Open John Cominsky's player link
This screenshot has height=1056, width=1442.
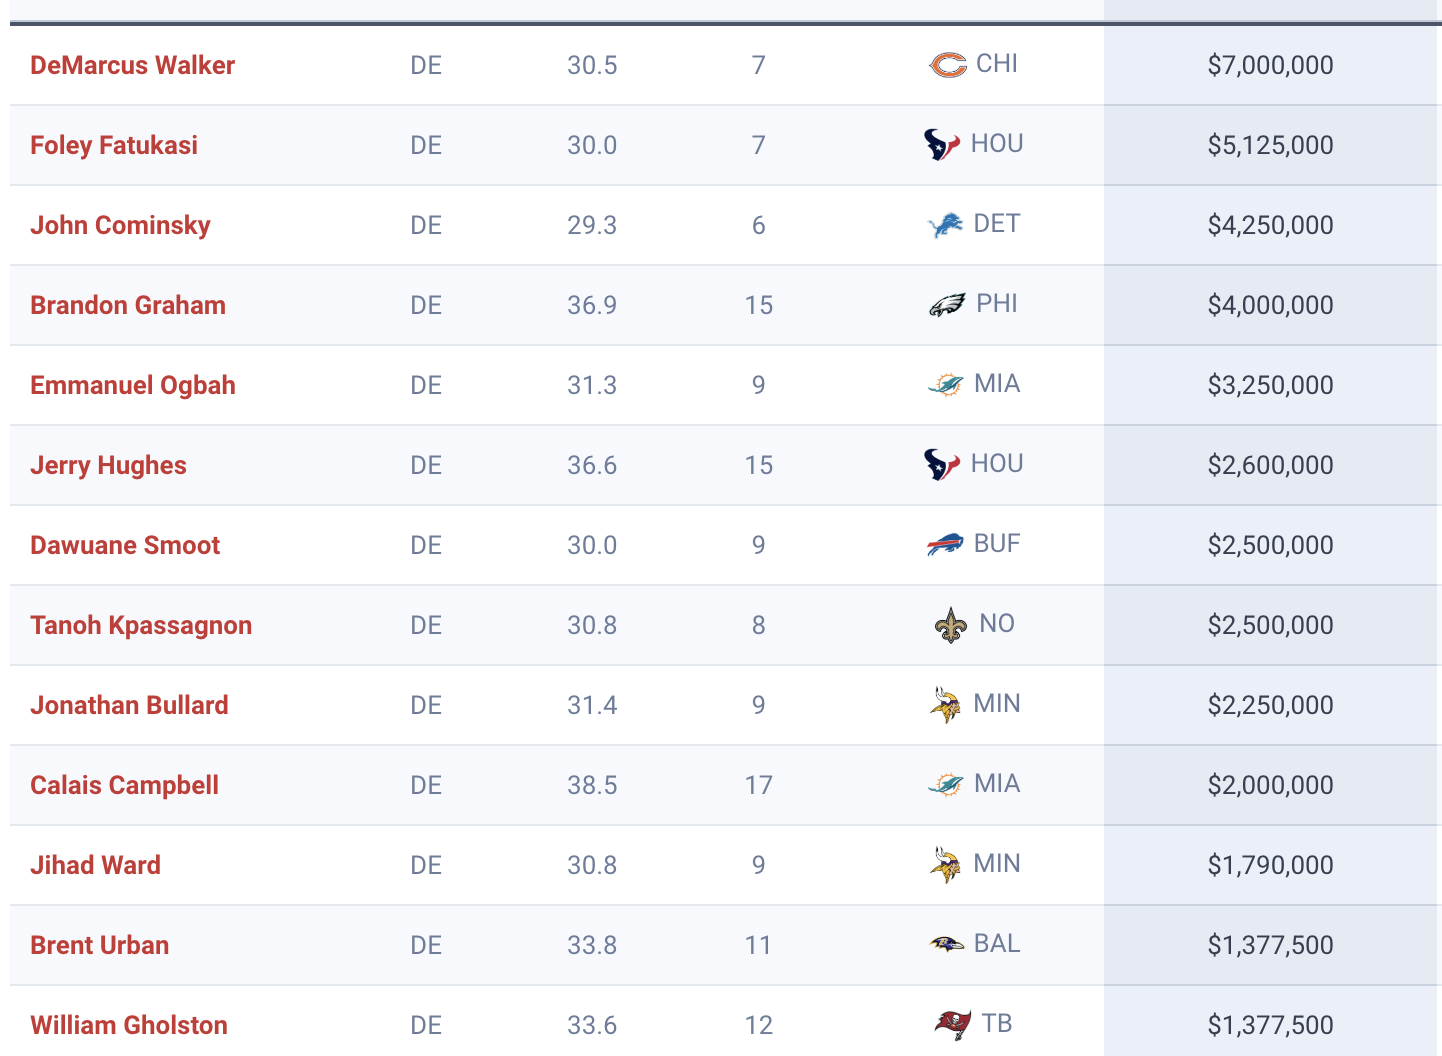coord(120,225)
